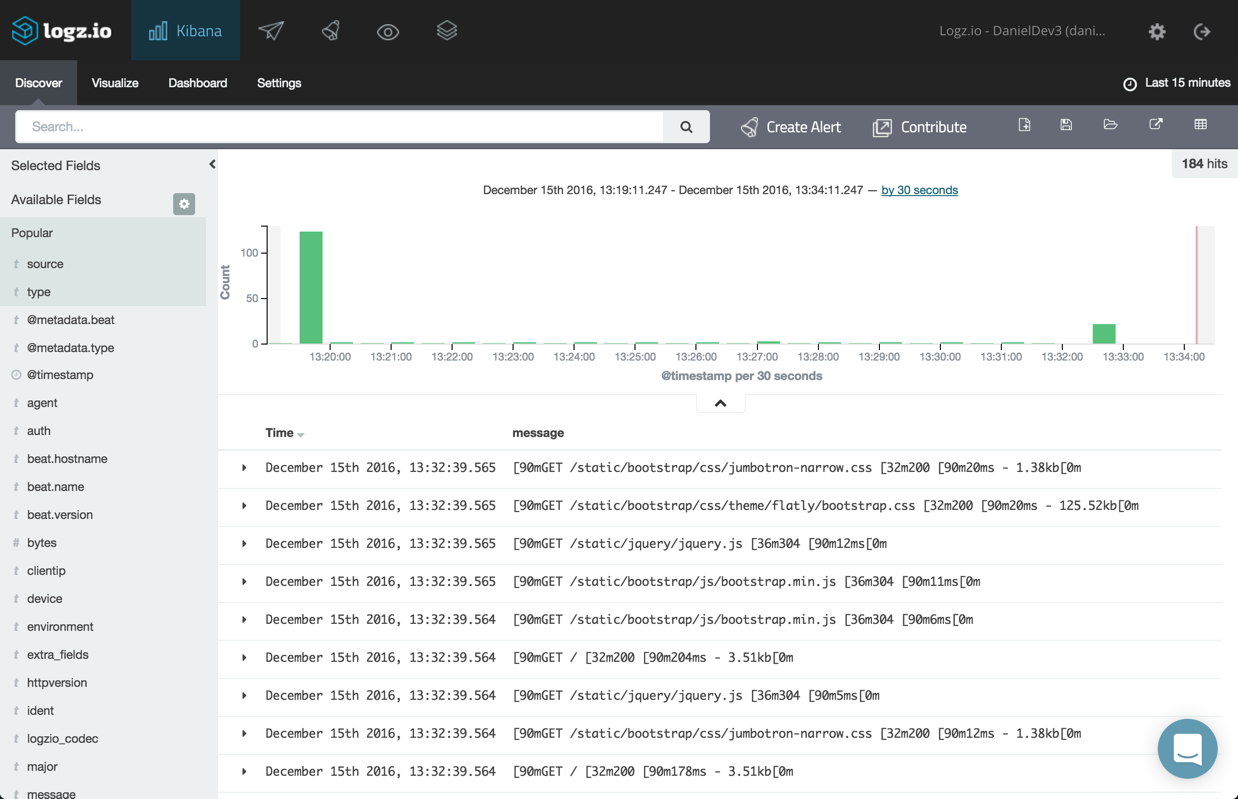Image resolution: width=1238 pixels, height=799 pixels.
Task: Save search using floppy disk icon
Action: pos(1066,125)
